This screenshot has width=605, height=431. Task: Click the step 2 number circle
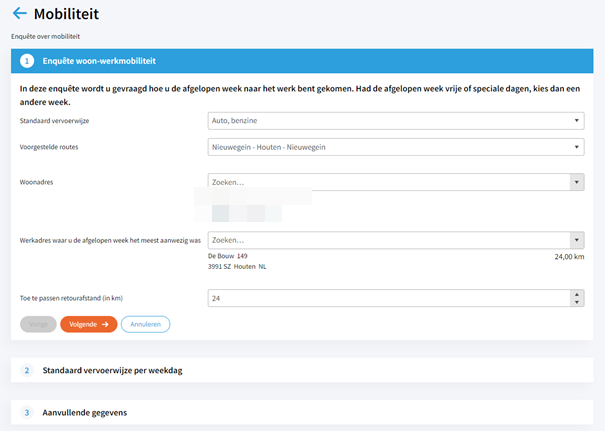click(27, 370)
